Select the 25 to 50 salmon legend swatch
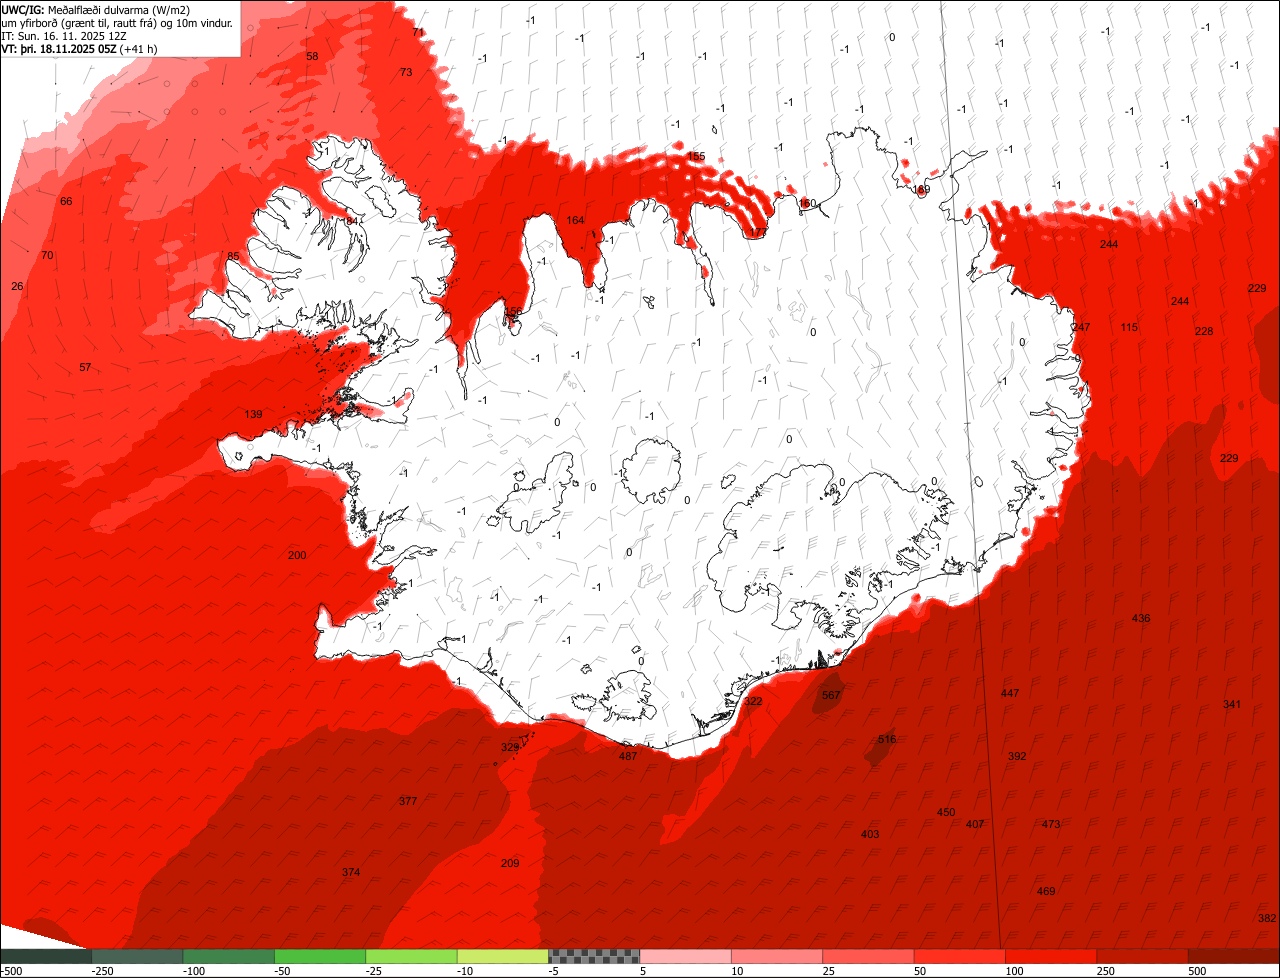Image resolution: width=1280 pixels, height=978 pixels. tap(868, 956)
